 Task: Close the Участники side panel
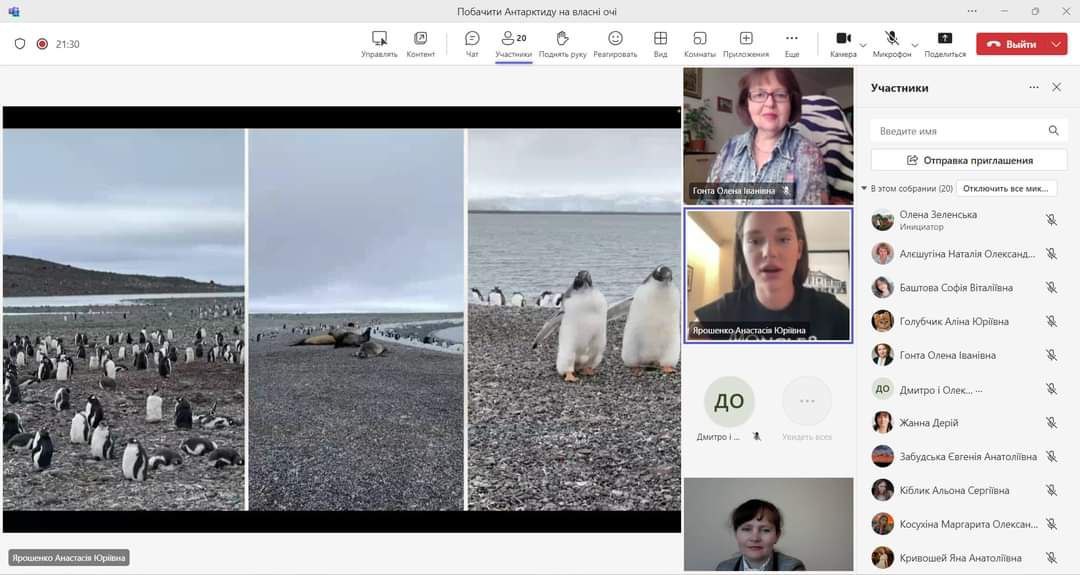coord(1056,88)
